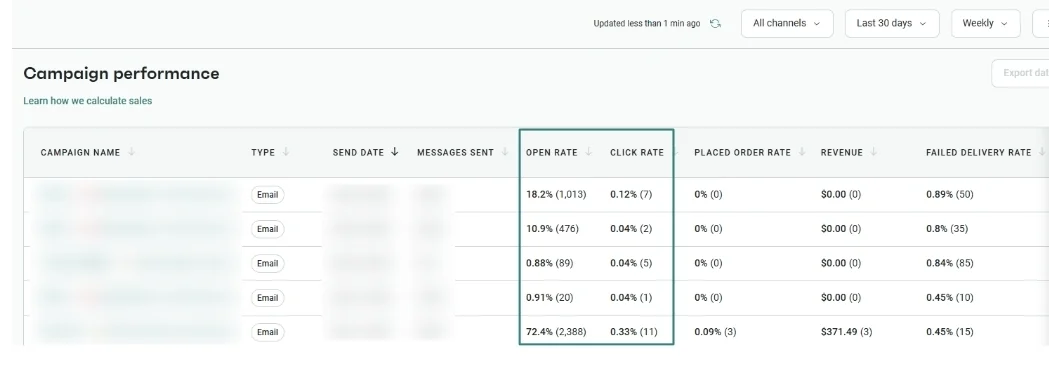
Task: Click the refresh data icon
Action: 715,23
